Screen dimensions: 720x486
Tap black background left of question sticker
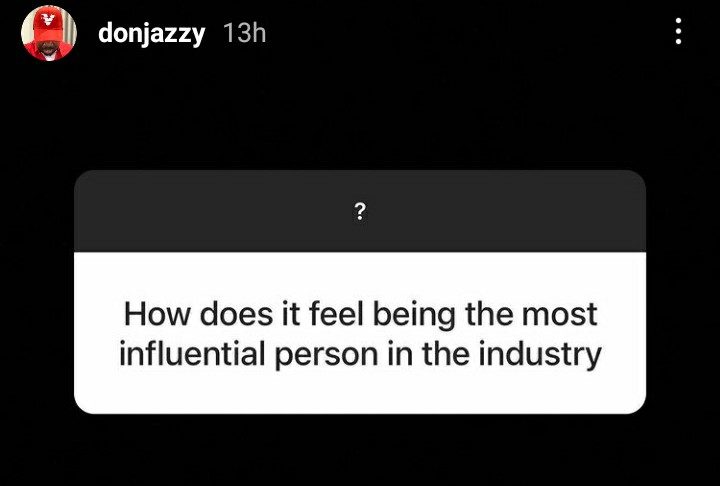pyautogui.click(x=36, y=292)
